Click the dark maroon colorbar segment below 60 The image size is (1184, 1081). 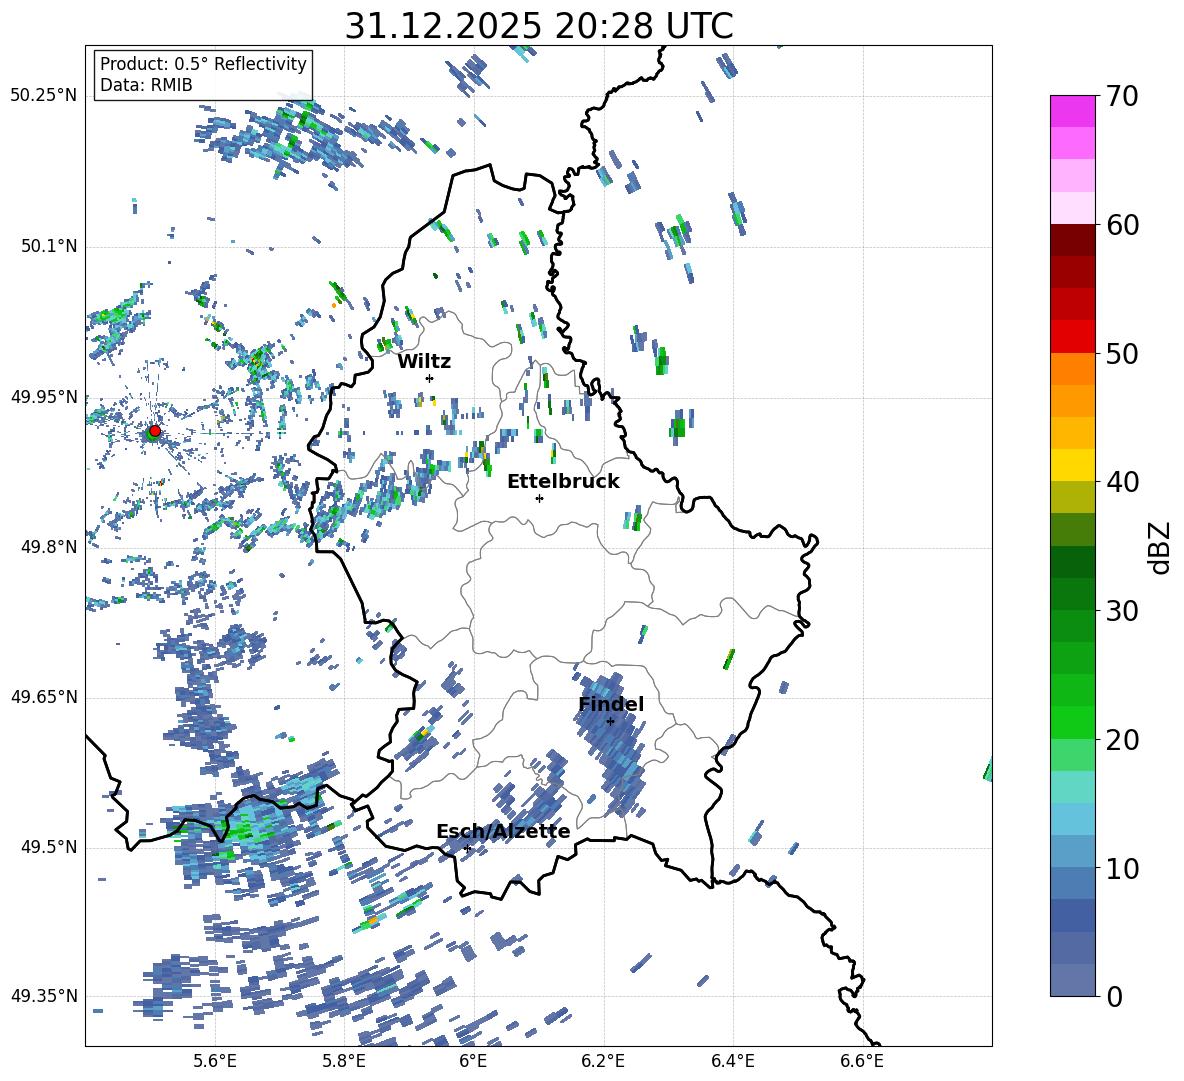[x=1072, y=239]
